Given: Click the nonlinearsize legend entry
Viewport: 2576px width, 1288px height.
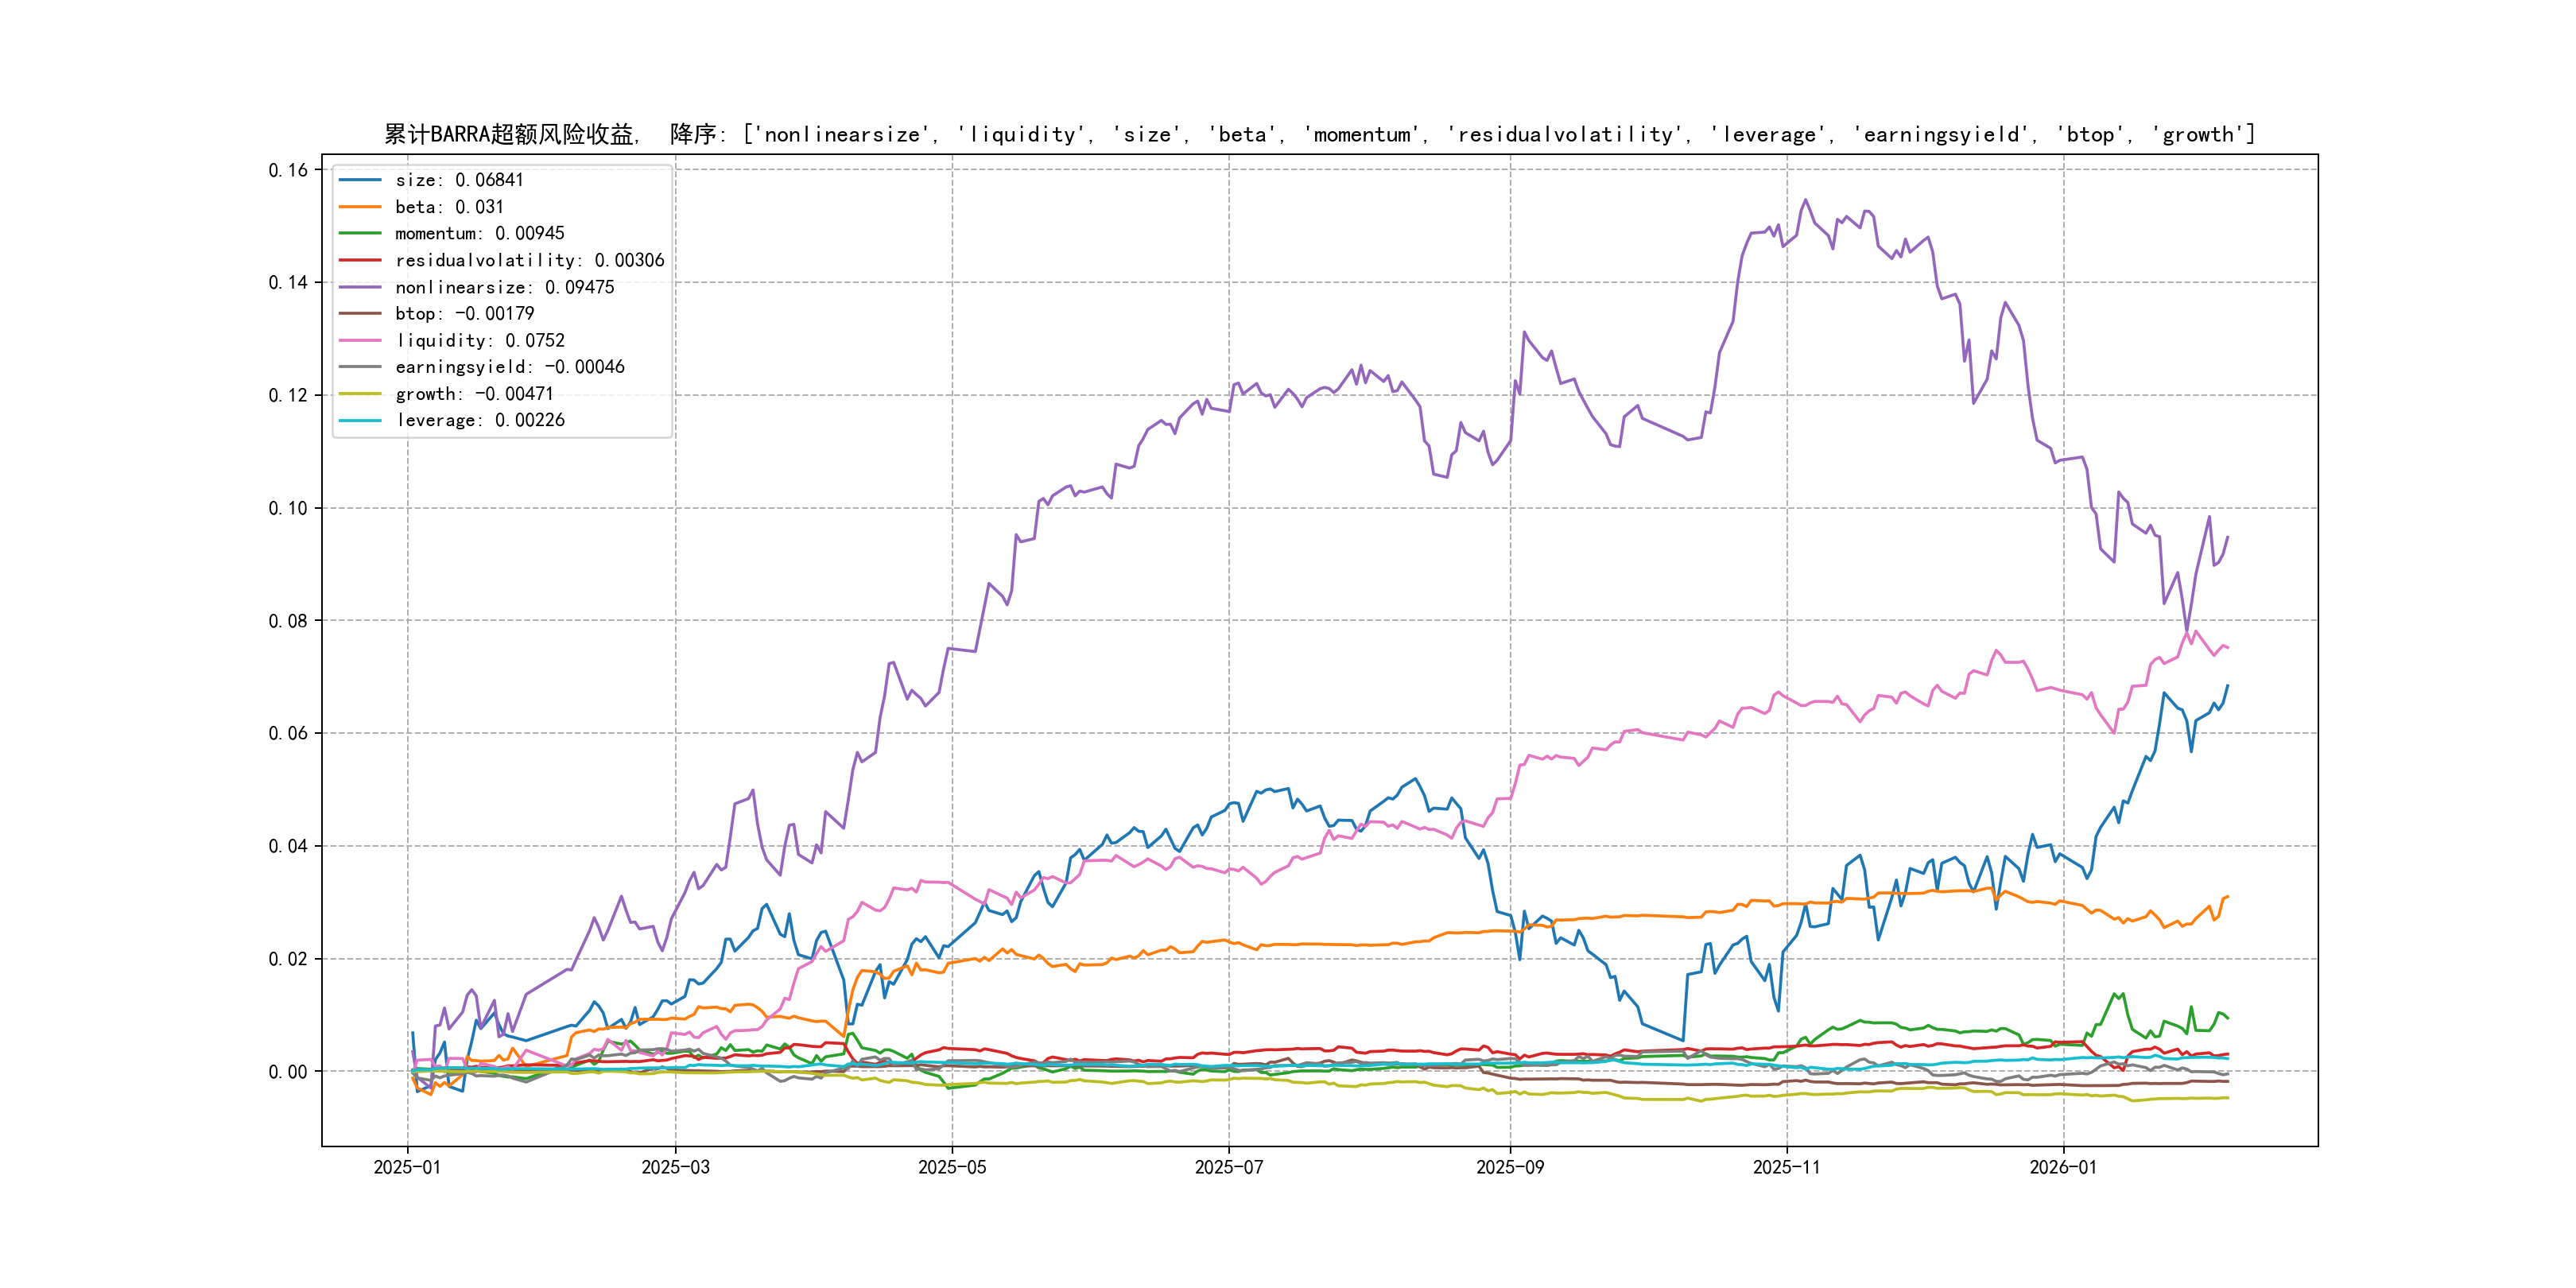Looking at the screenshot, I should click(504, 287).
